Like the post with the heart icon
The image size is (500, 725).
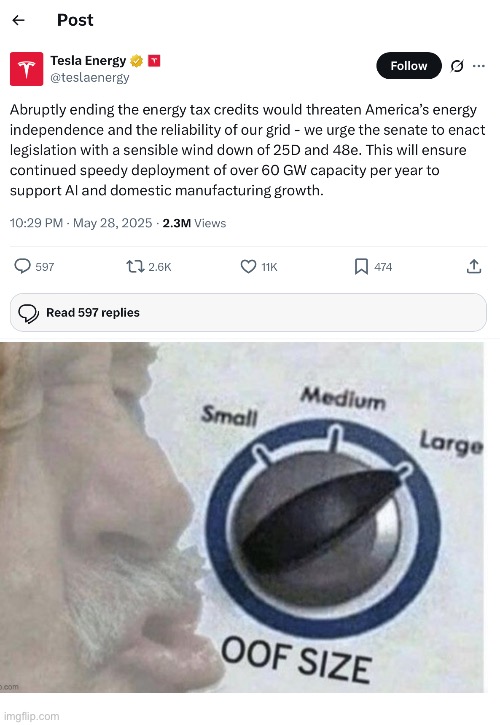pos(248,266)
